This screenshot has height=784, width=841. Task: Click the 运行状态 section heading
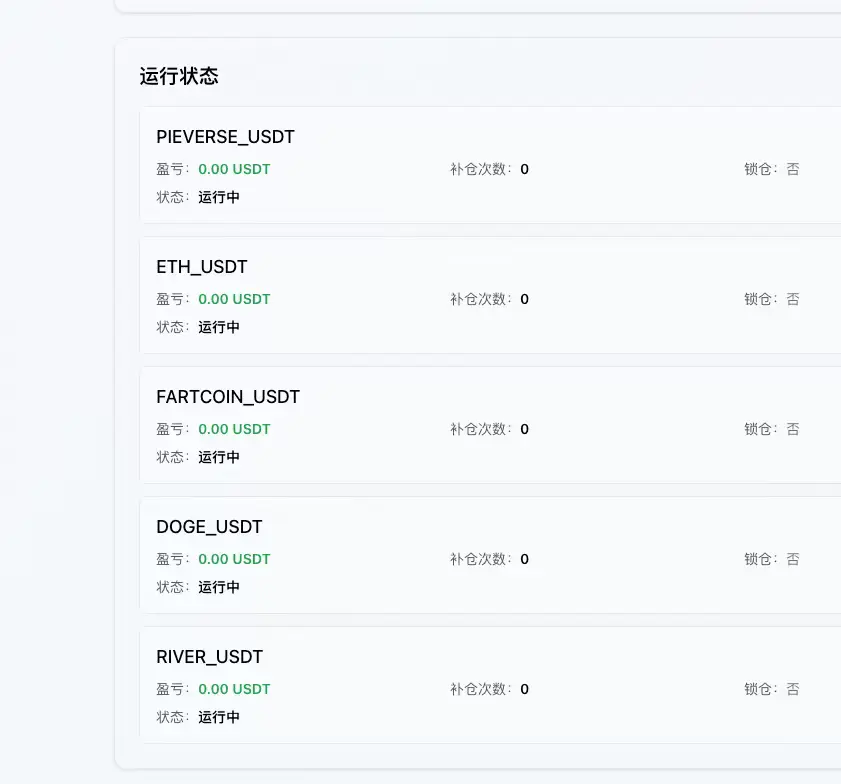pyautogui.click(x=179, y=76)
